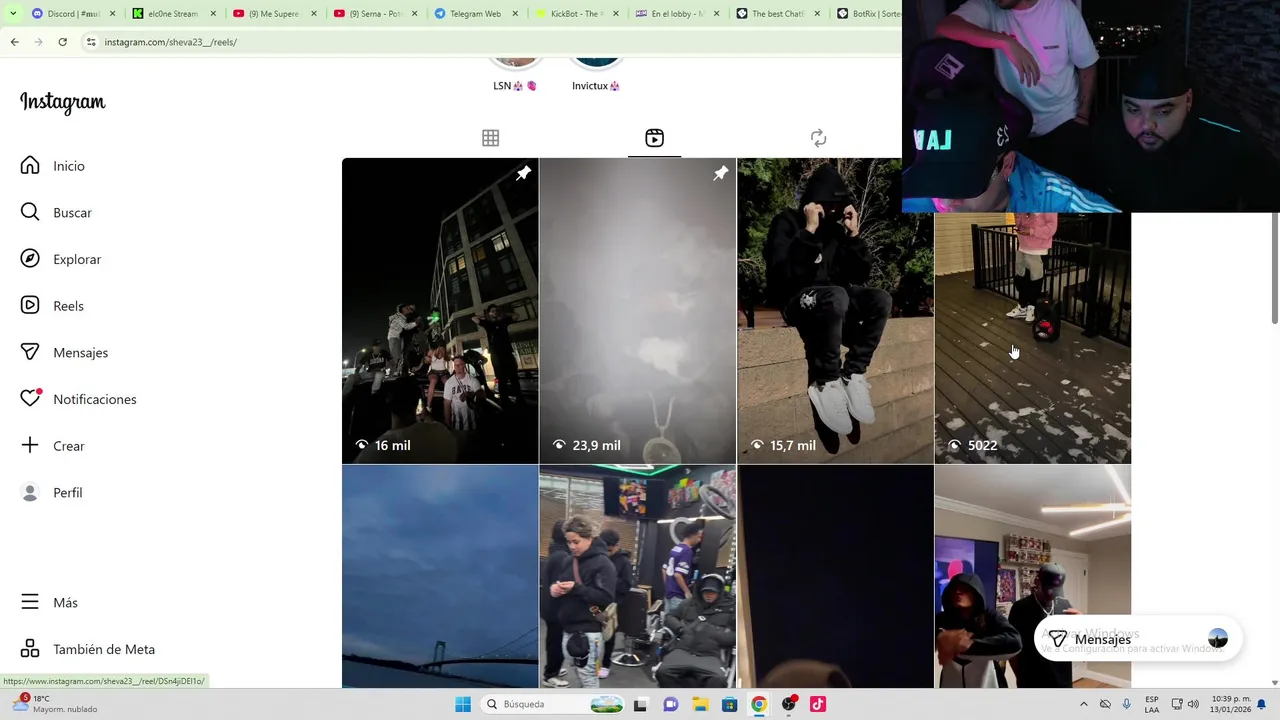
Task: Open volume control in system tray
Action: [x=1193, y=704]
